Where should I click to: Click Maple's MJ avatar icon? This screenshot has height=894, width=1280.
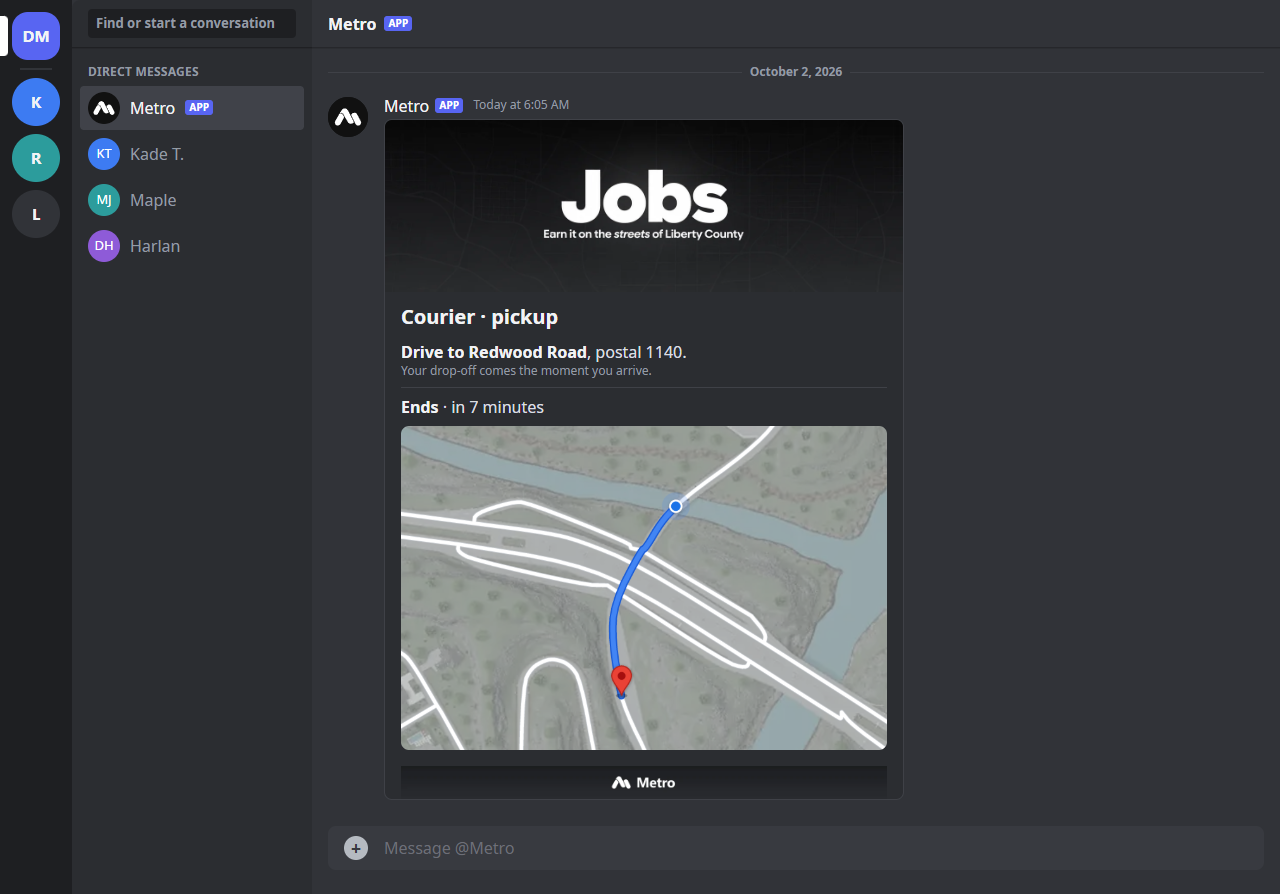(x=104, y=200)
